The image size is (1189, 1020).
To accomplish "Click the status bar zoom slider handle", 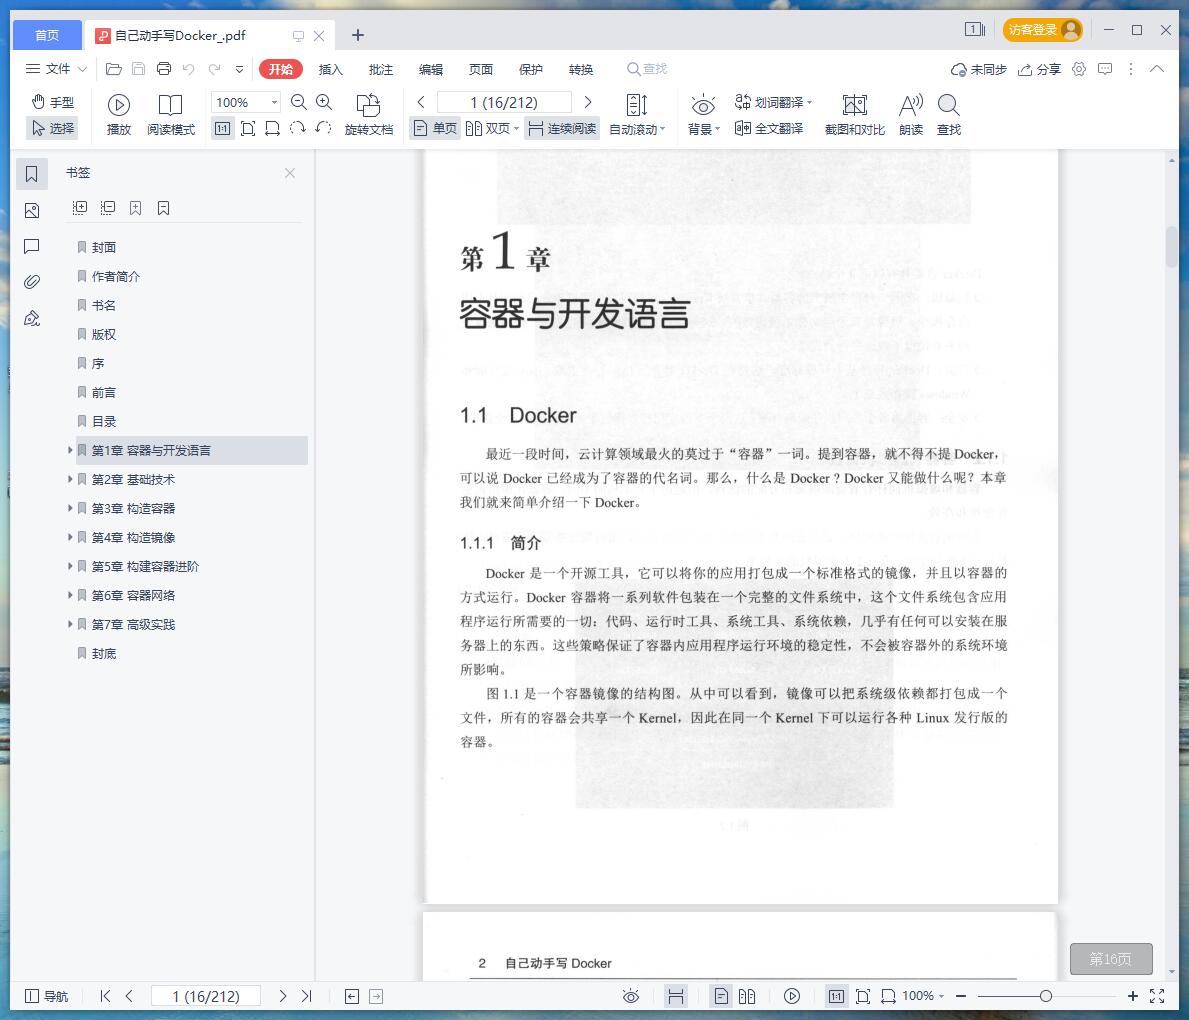I will coord(1046,996).
